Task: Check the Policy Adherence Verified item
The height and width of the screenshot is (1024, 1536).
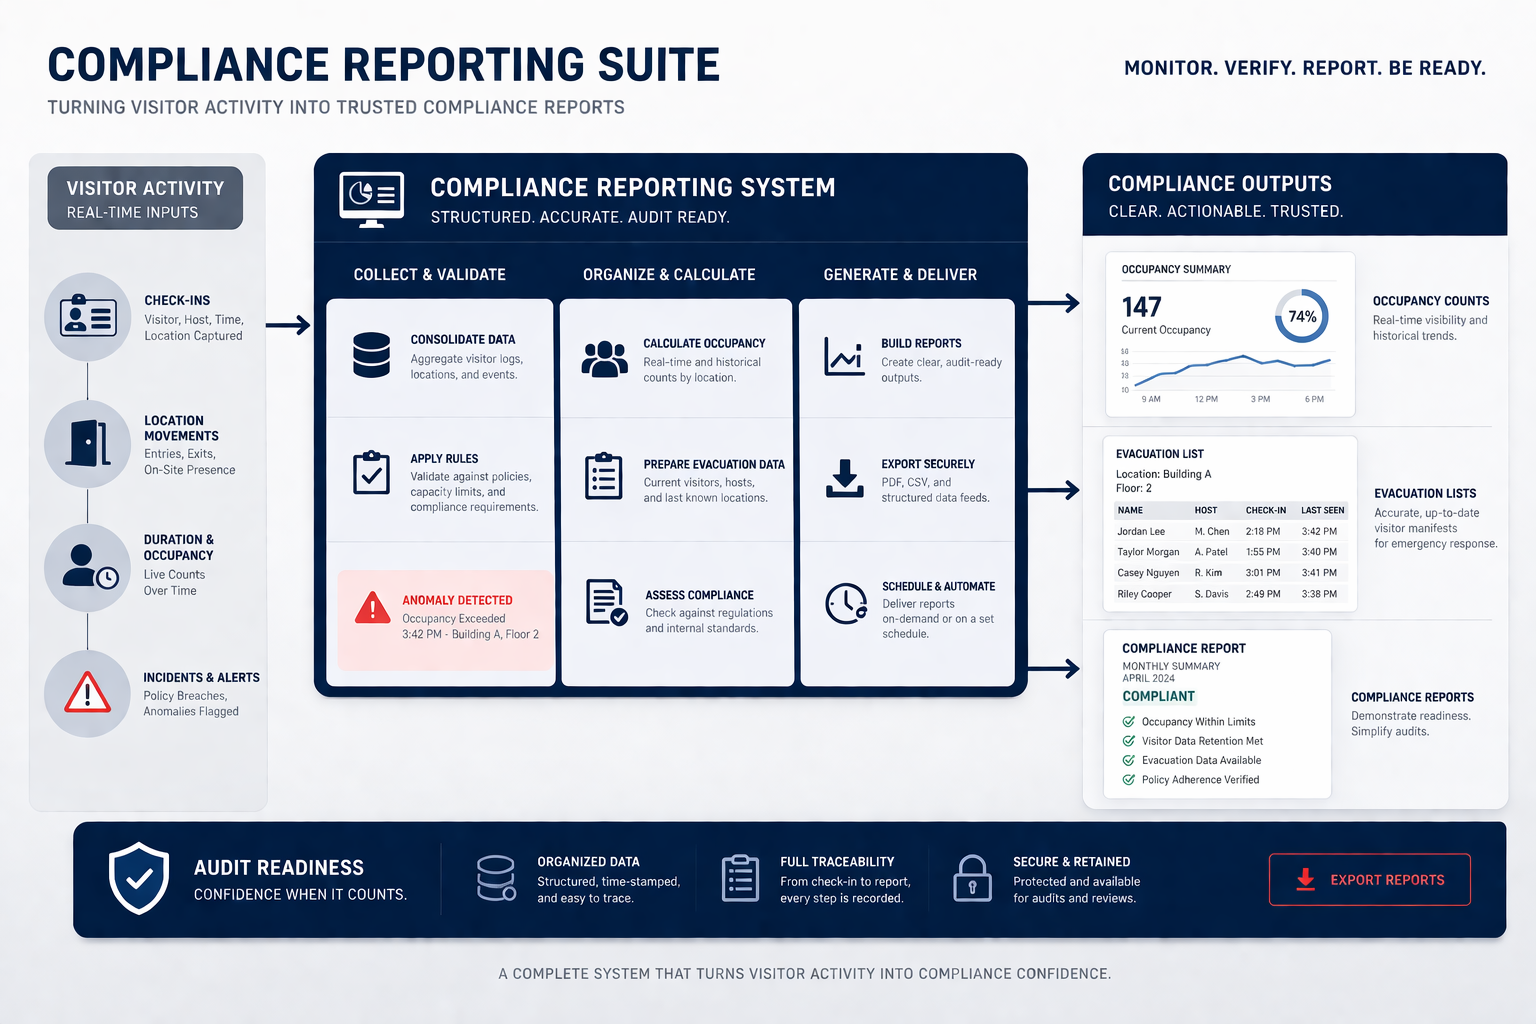Action: pos(1129,779)
